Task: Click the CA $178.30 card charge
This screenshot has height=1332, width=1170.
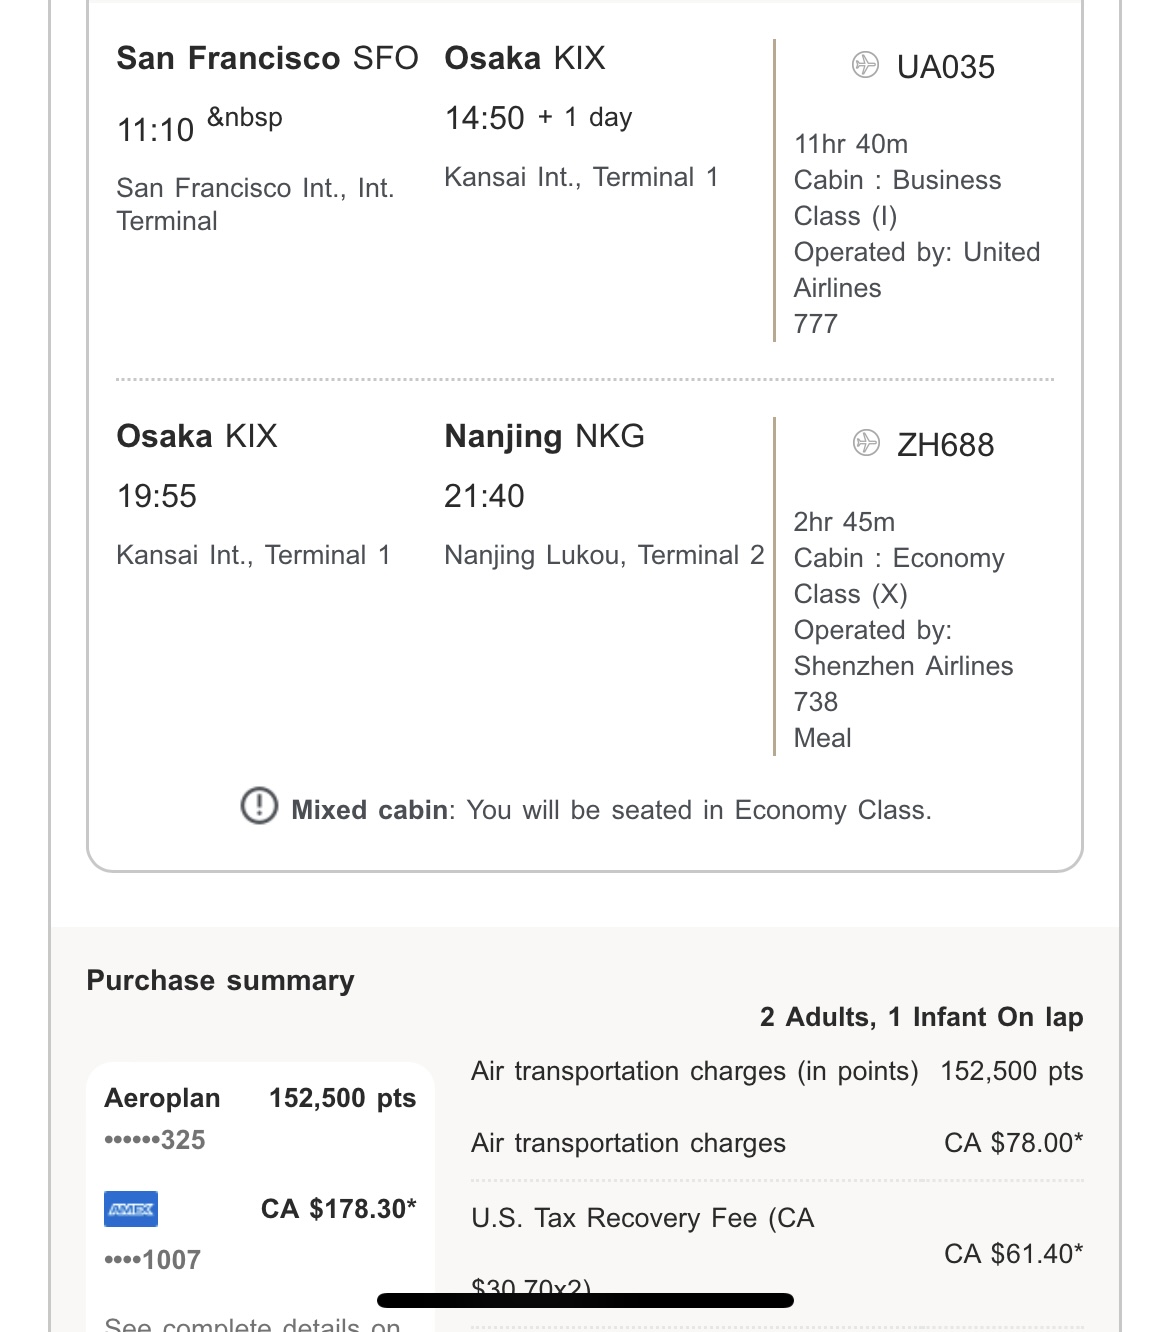Action: tap(338, 1209)
